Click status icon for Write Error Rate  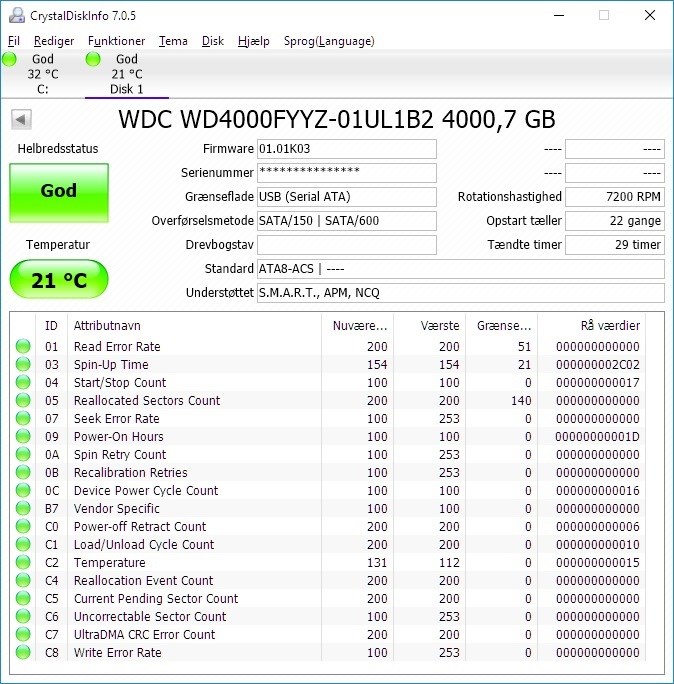(x=22, y=653)
